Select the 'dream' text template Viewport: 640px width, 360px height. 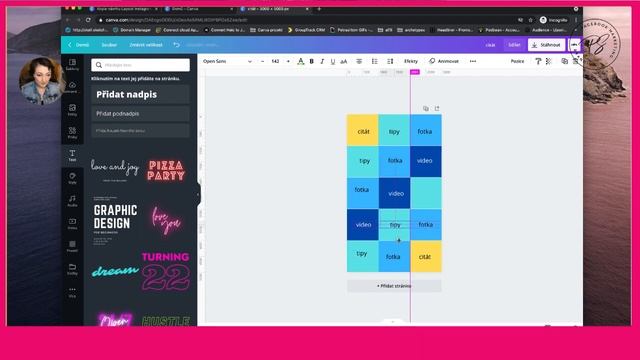point(115,271)
